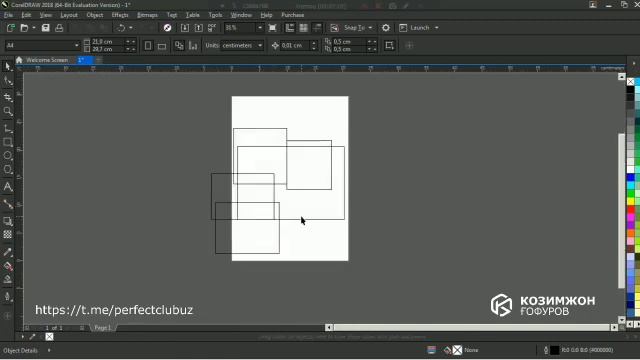Viewport: 640px width, 360px height.
Task: Open the Effects menu
Action: click(x=120, y=15)
